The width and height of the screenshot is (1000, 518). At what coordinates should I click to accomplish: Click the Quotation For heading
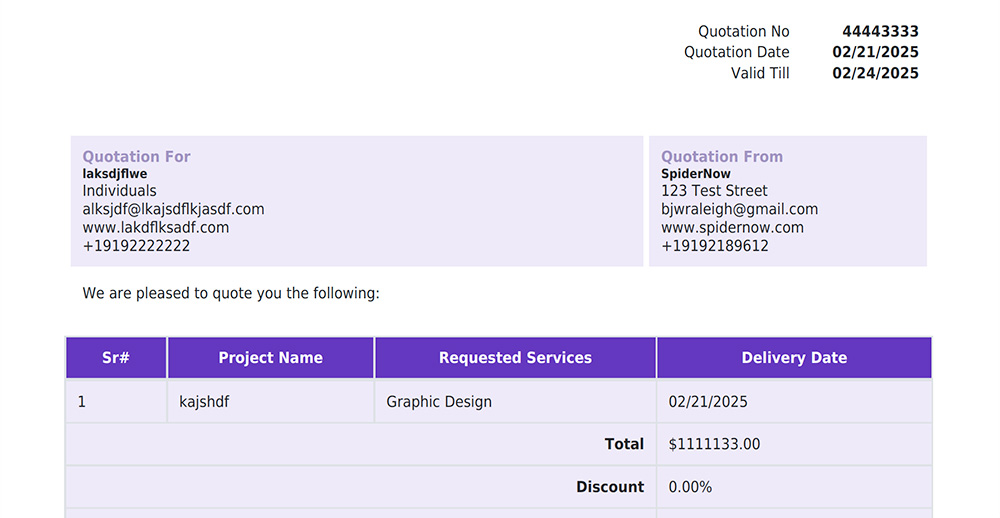coord(136,156)
